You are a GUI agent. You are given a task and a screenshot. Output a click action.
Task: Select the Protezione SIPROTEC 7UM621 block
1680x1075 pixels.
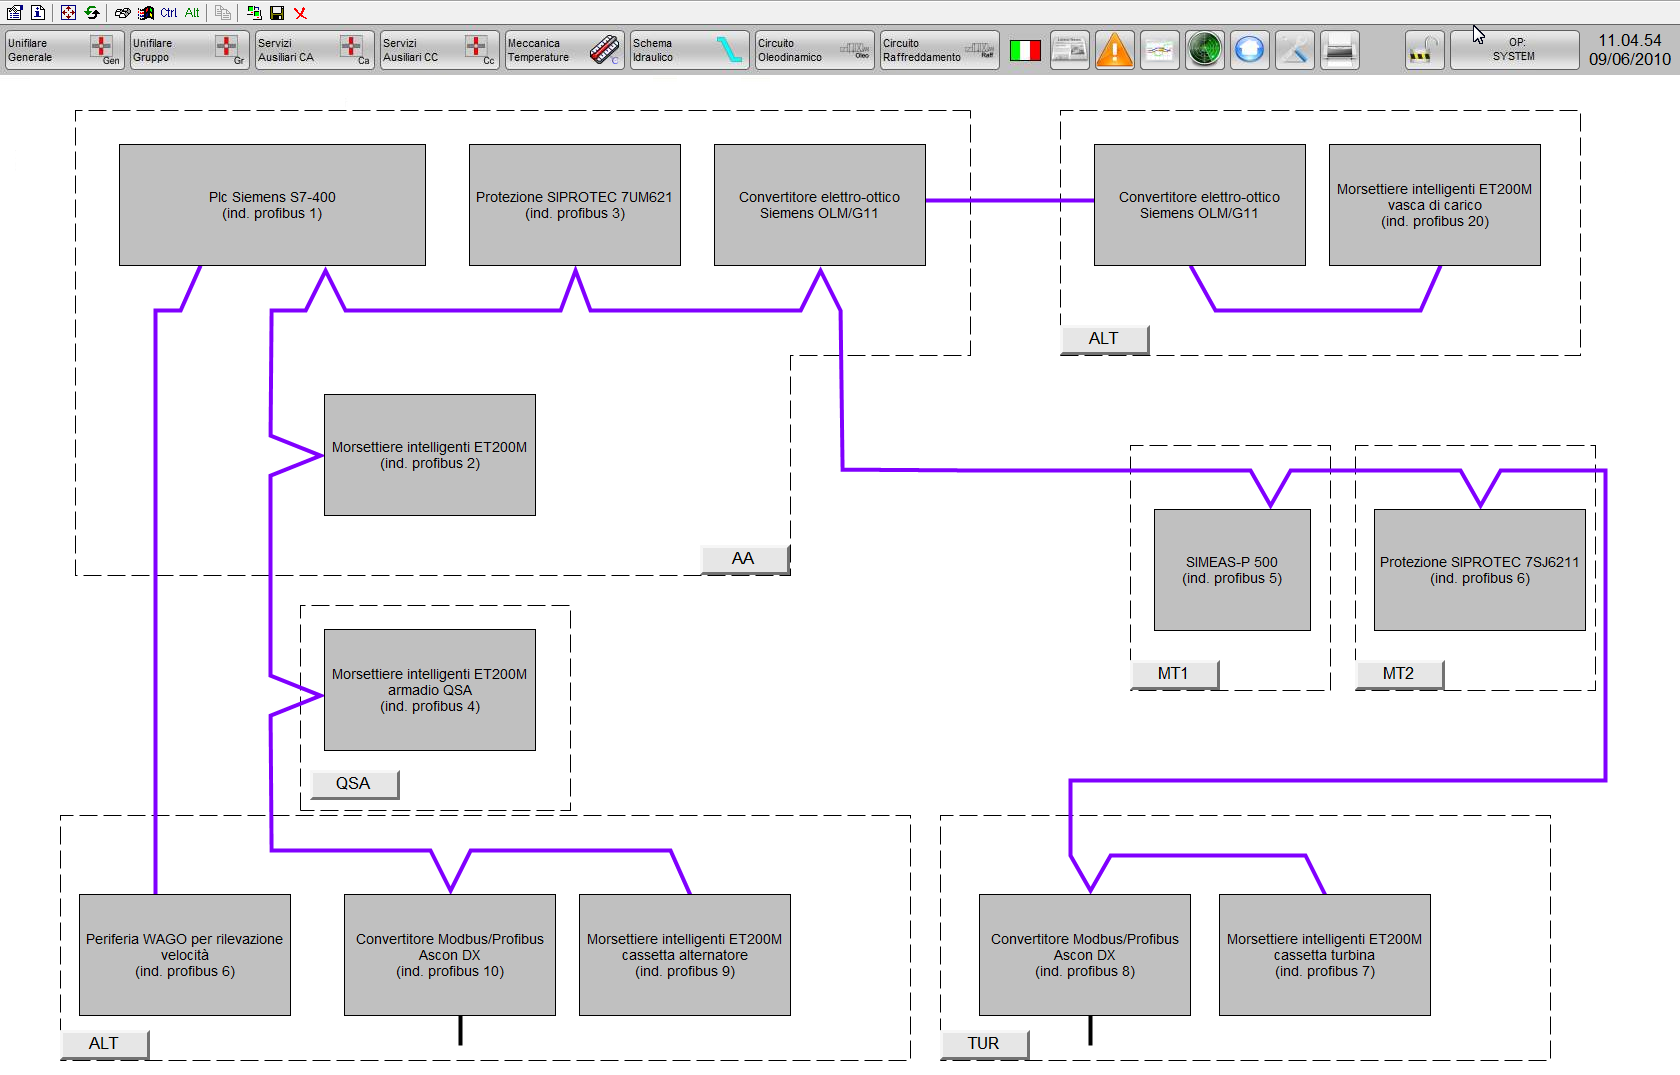pos(575,205)
